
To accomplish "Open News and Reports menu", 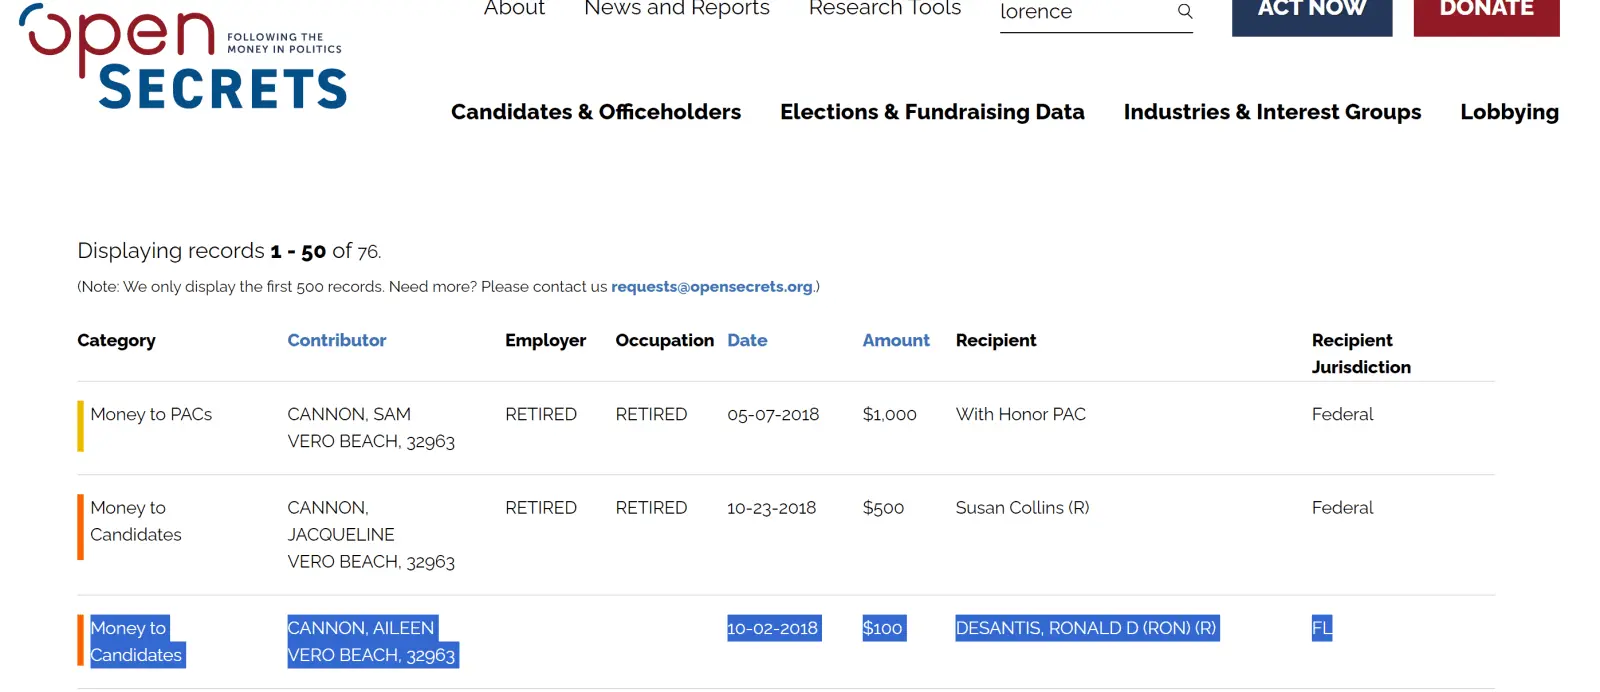I will coord(676,9).
